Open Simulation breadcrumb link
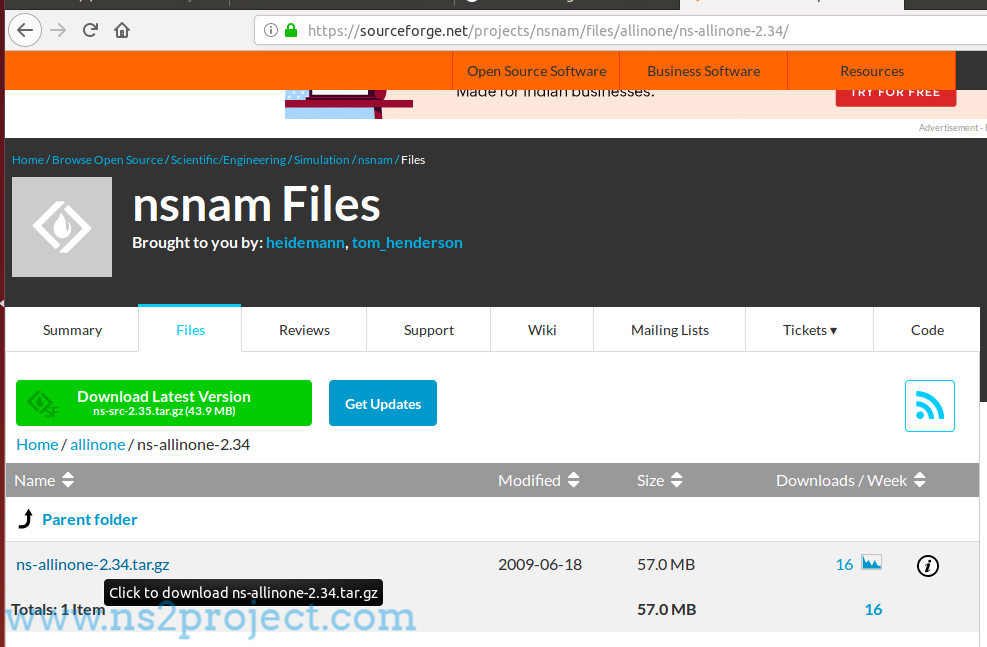The image size is (987, 647). coord(322,160)
